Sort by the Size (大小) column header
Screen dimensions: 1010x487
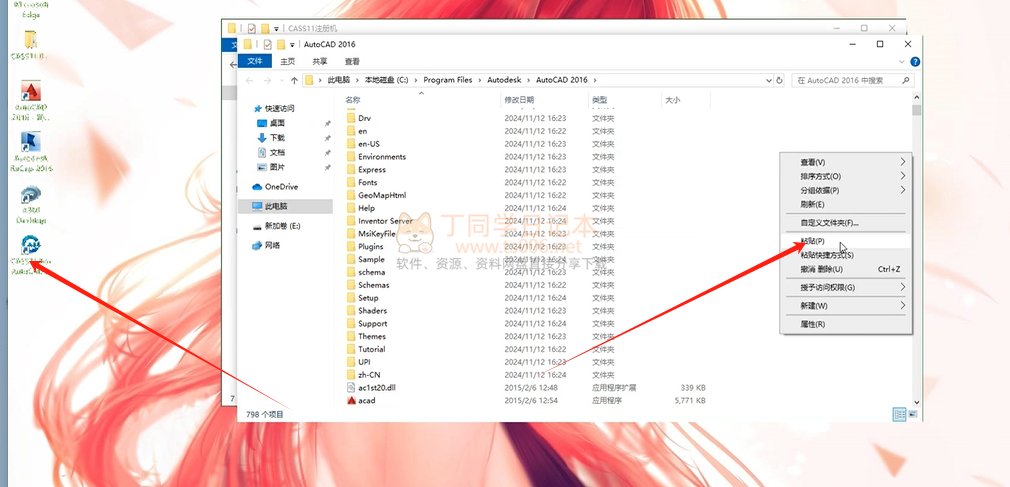coord(672,100)
